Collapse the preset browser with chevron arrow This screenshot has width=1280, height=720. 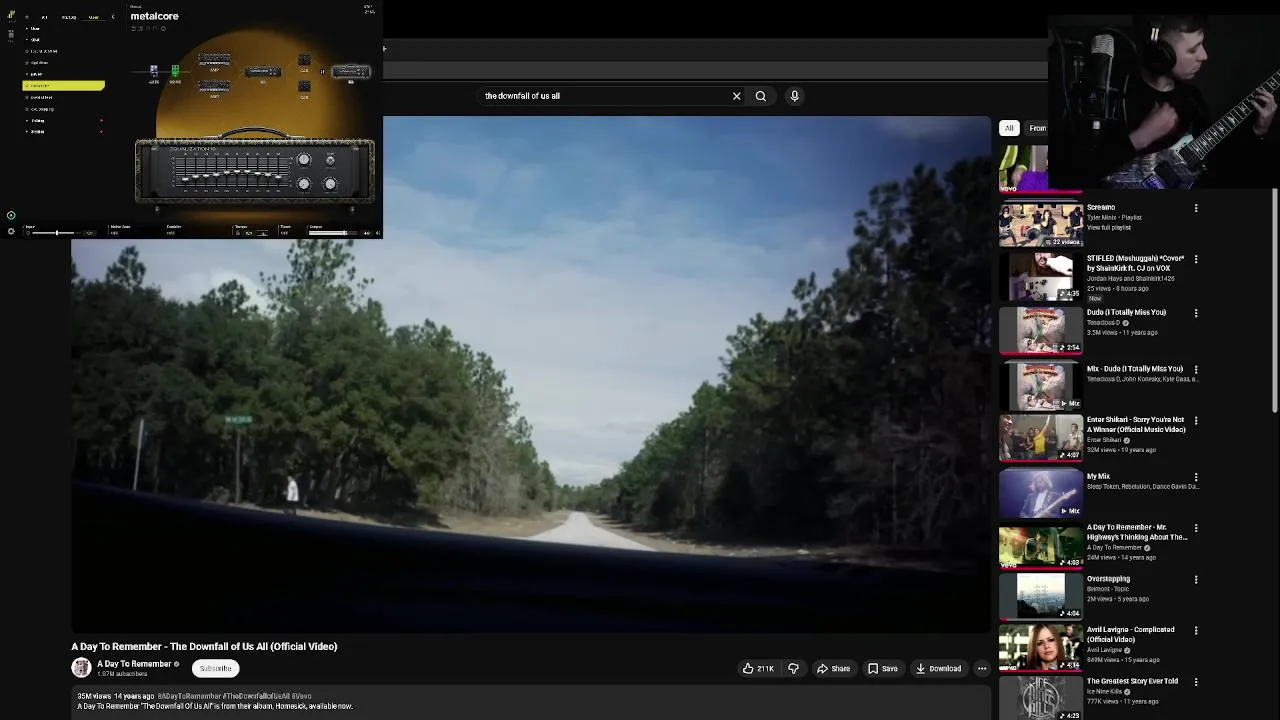point(113,17)
